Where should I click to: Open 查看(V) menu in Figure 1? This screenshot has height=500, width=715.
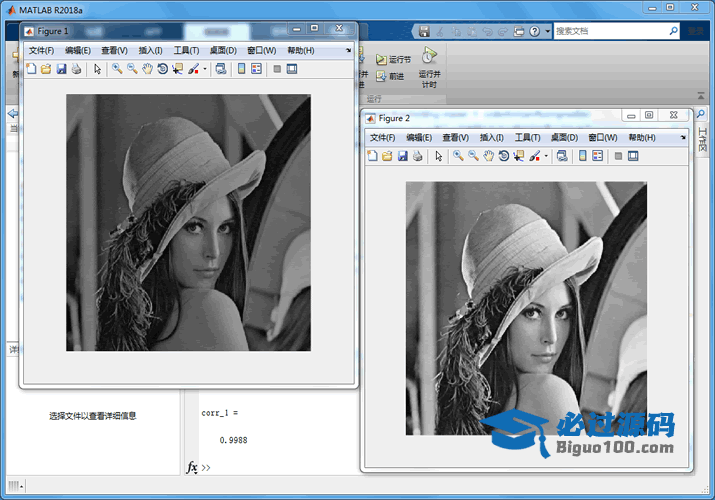coord(114,51)
